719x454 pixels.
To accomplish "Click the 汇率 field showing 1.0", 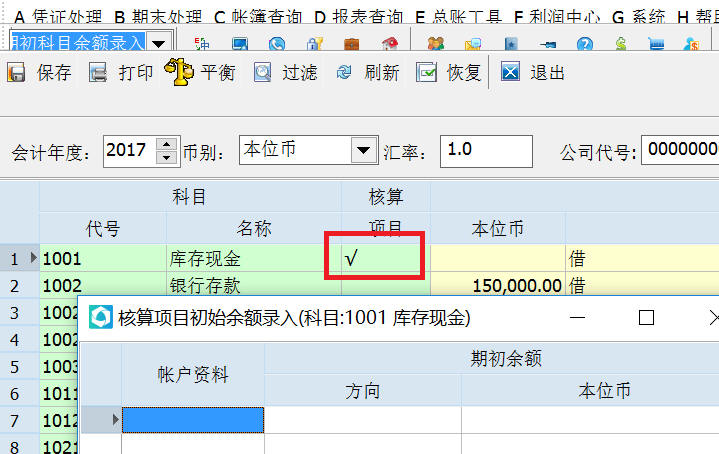I will [x=486, y=151].
